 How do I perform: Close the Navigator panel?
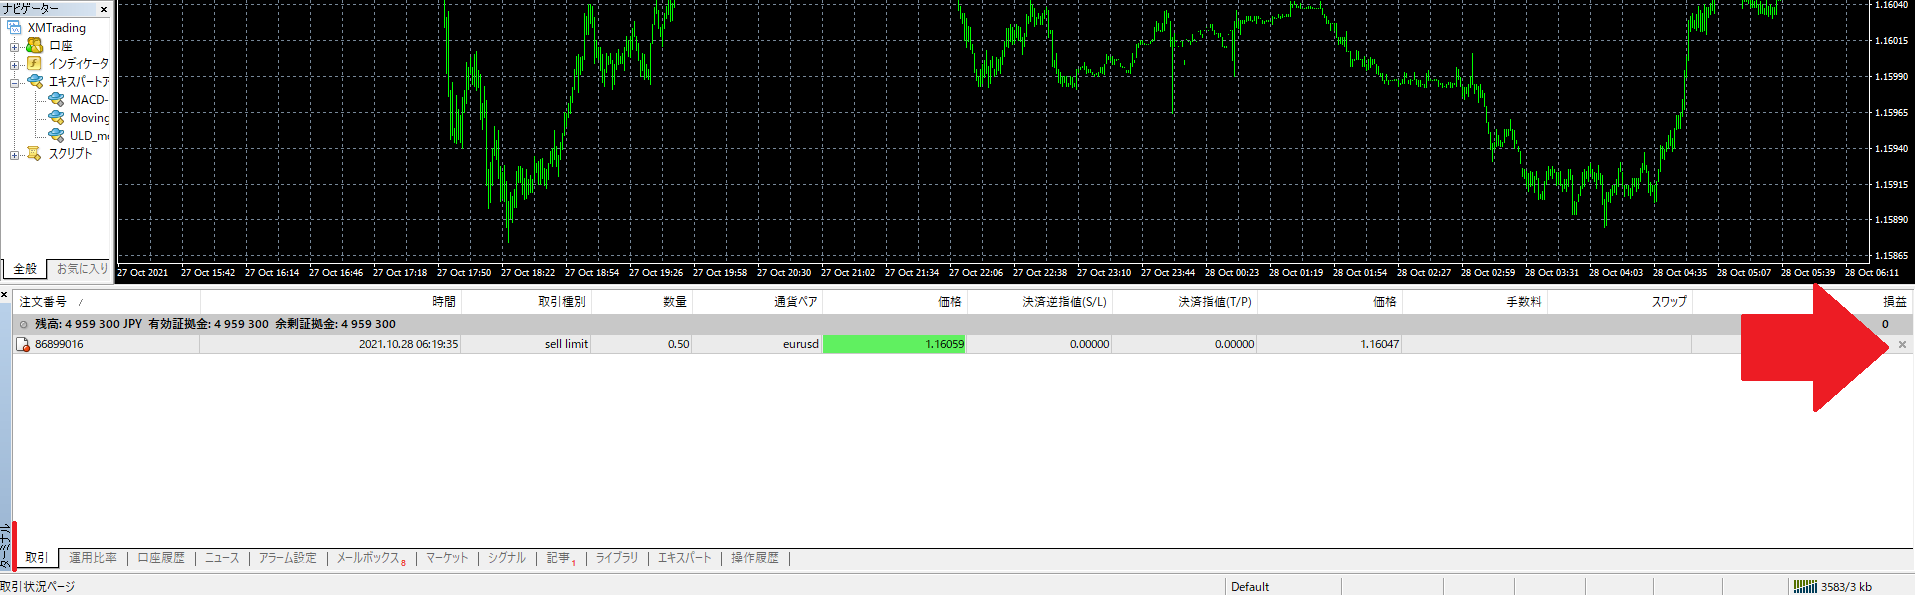(104, 9)
